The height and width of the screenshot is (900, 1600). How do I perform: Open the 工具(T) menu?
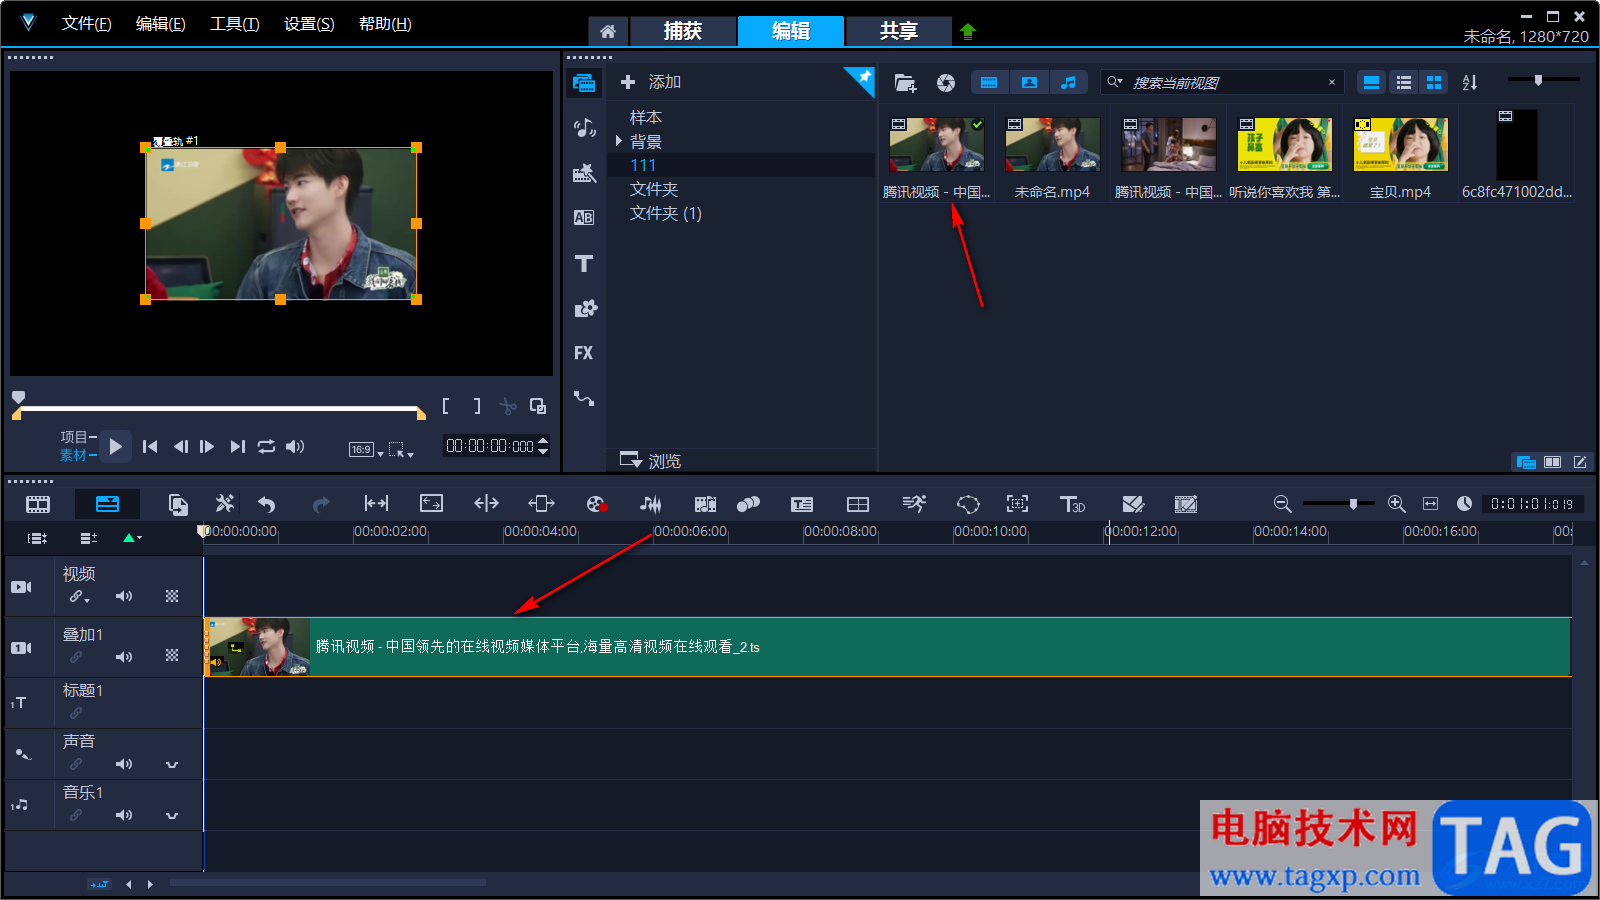click(235, 24)
